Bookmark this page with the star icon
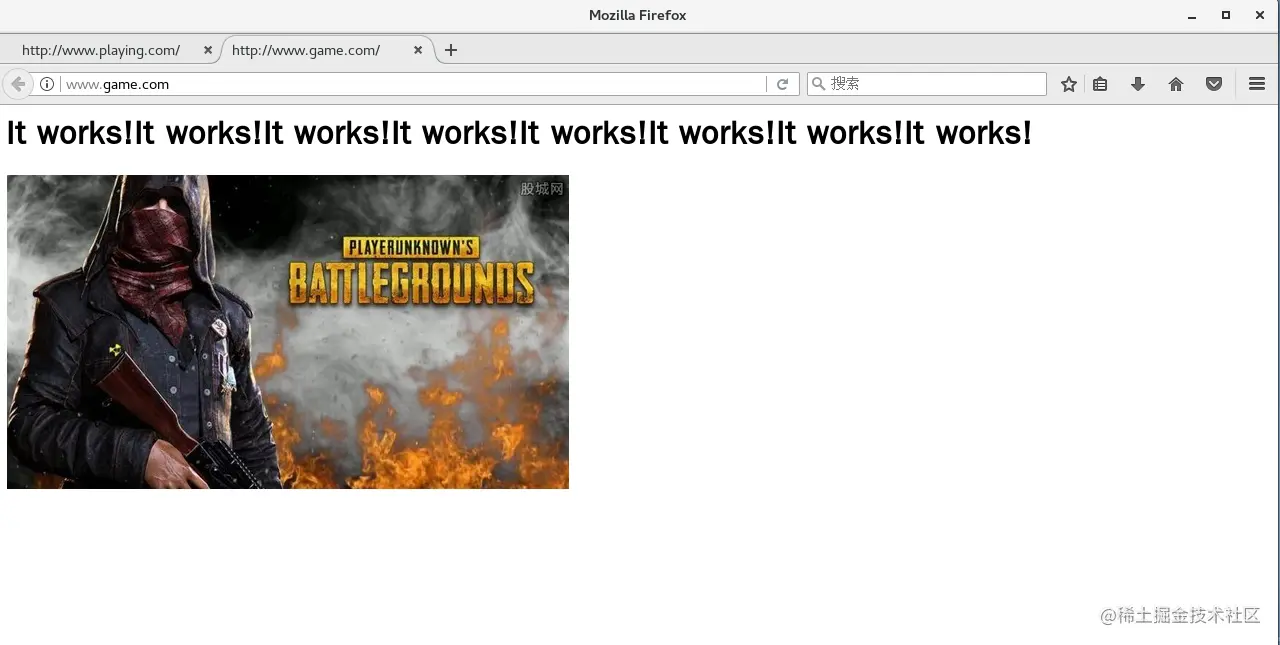 point(1069,84)
